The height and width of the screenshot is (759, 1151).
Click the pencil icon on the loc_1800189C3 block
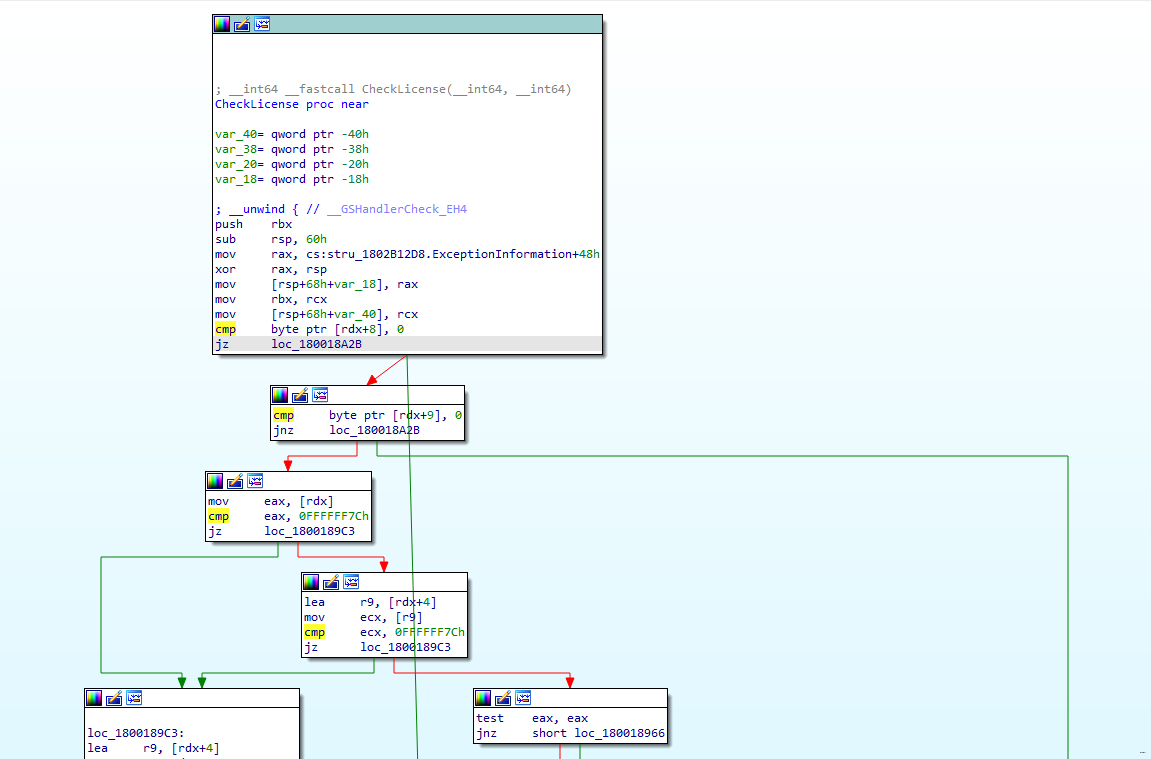(x=114, y=698)
